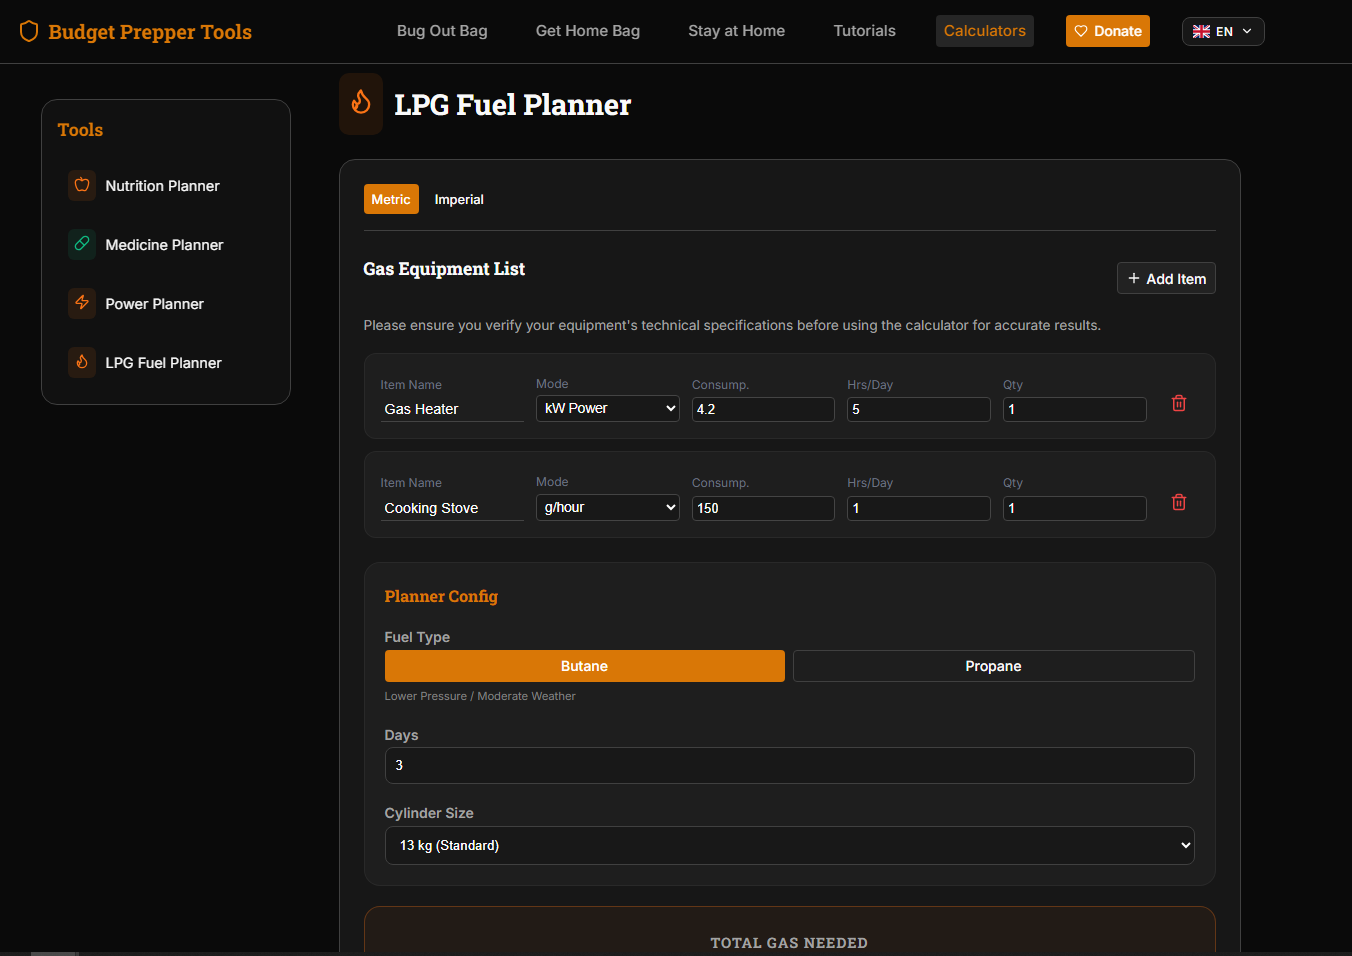Click the shield logo icon
1352x956 pixels.
tap(29, 31)
